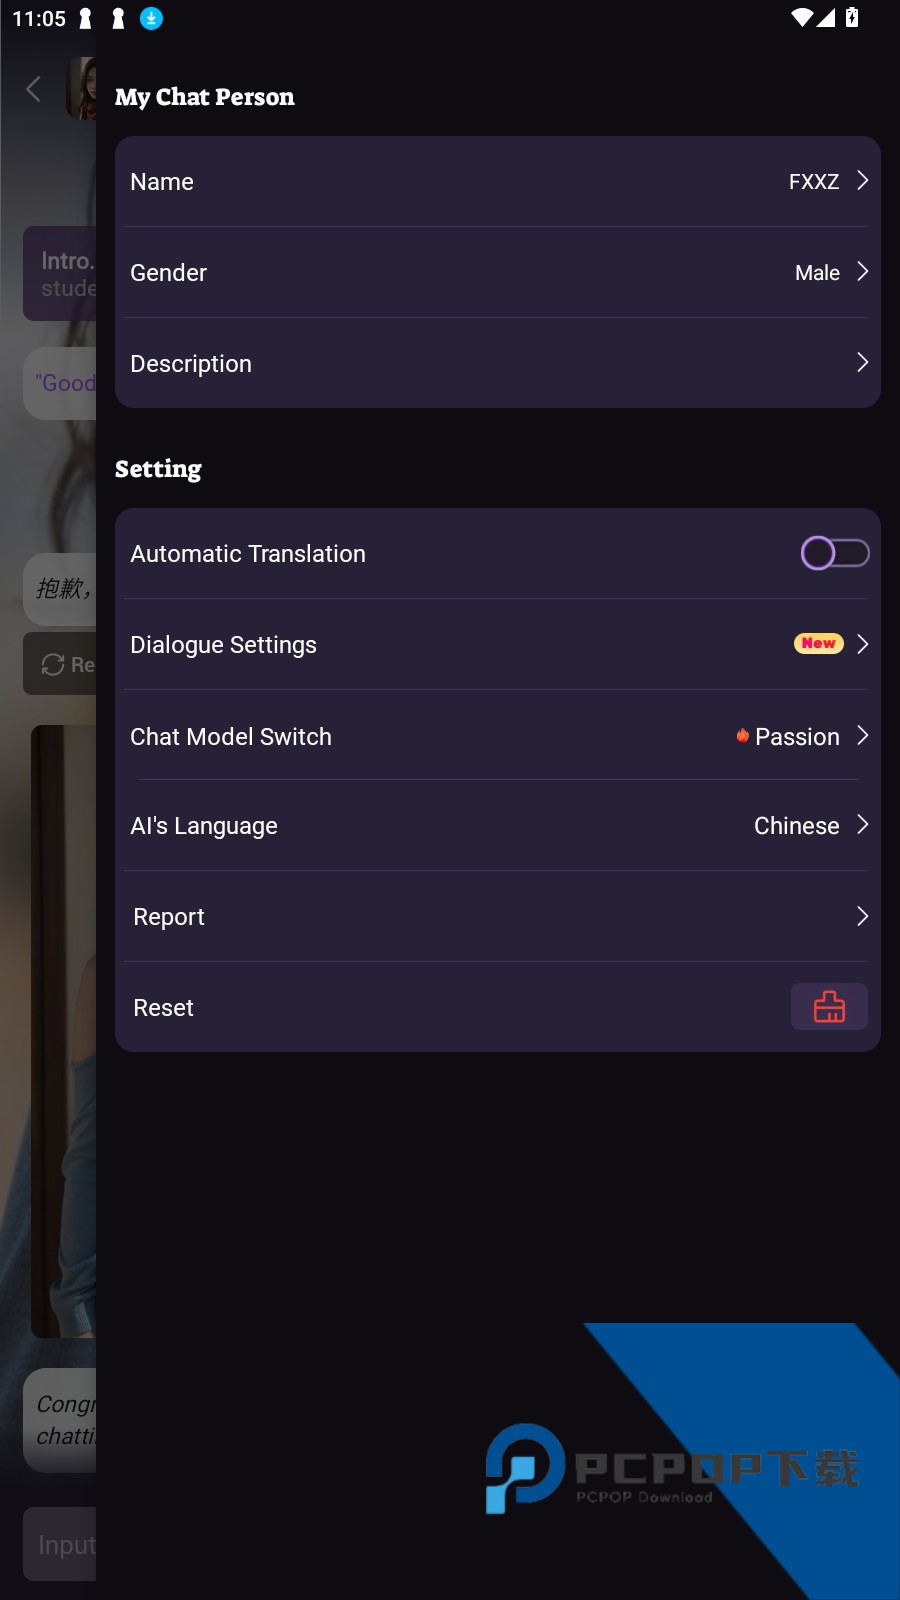Viewport: 900px width, 1600px height.
Task: Open Dialogue Settings
Action: click(x=224, y=645)
